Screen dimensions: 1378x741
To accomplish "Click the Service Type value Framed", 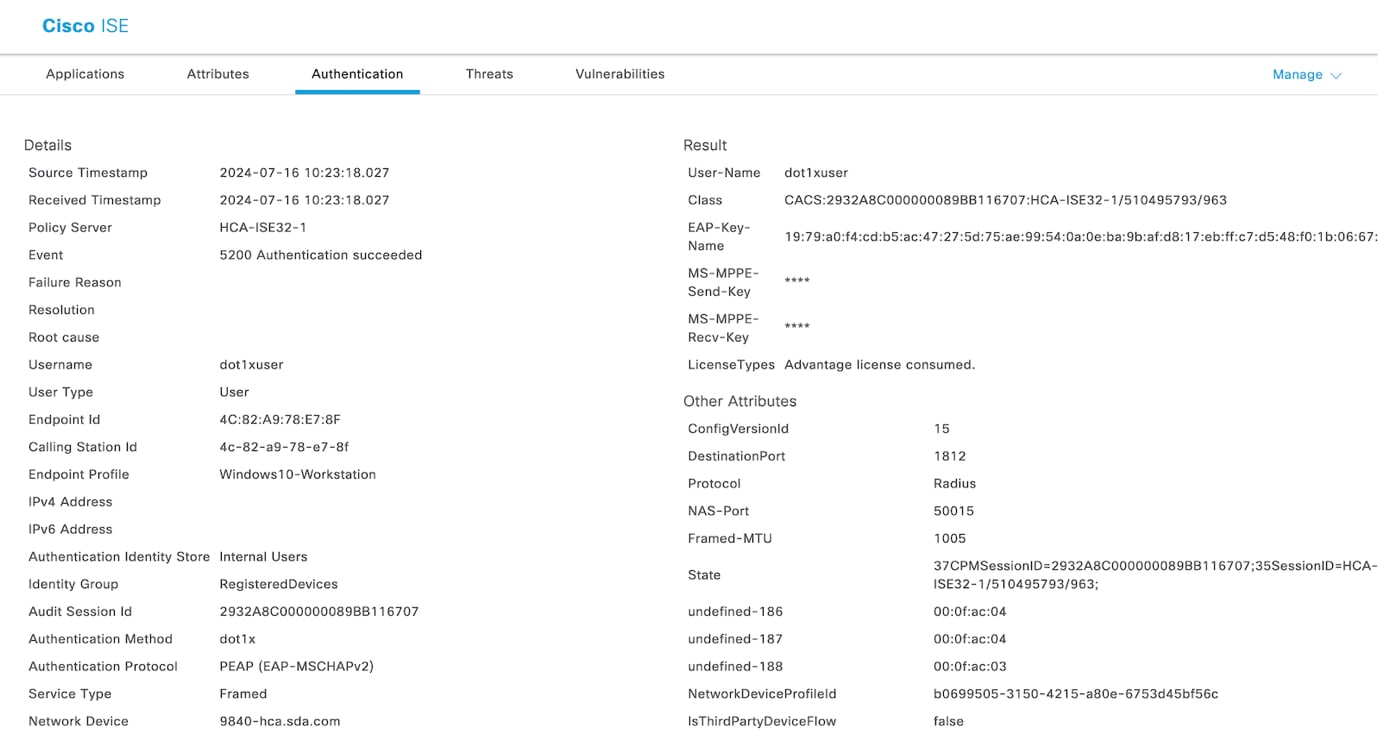I will click(243, 694).
